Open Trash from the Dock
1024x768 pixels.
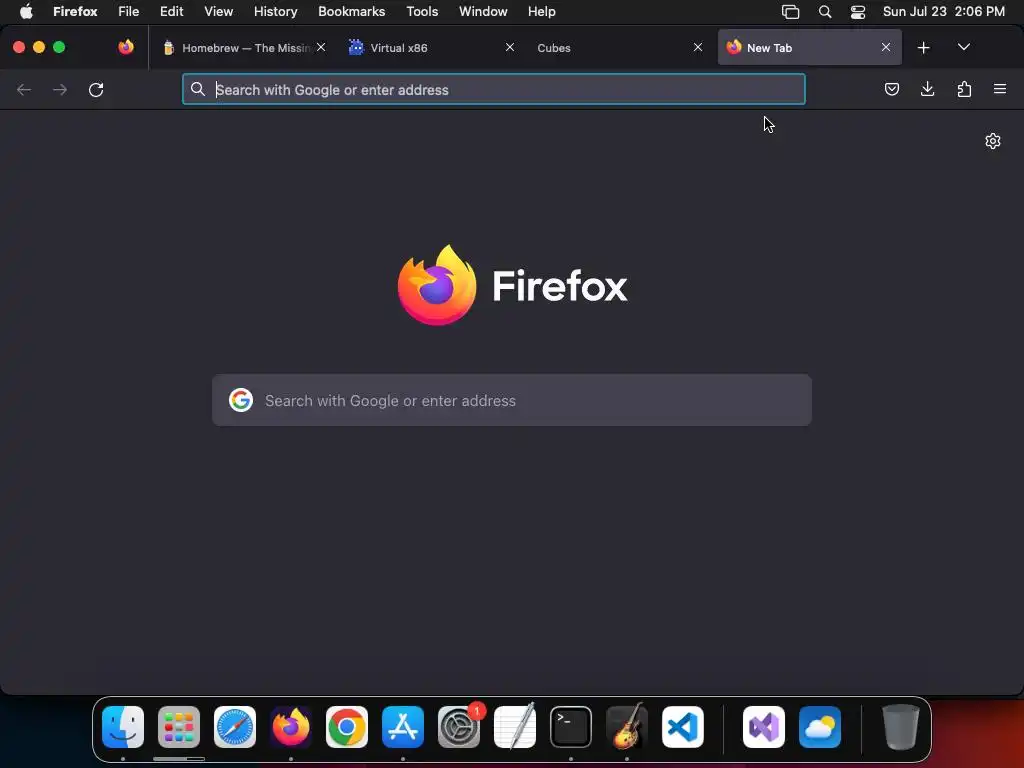[x=901, y=727]
